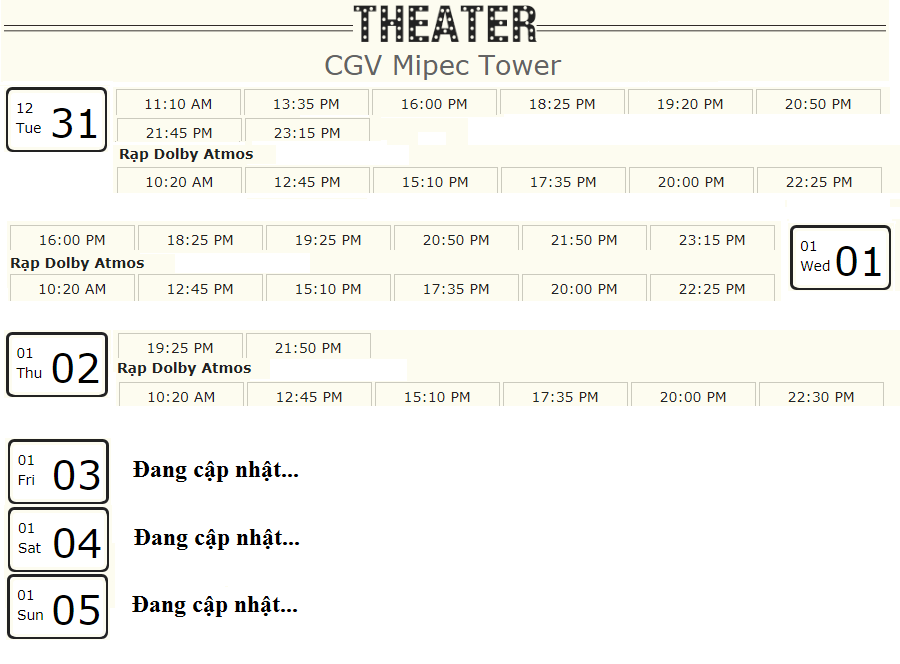Book Dolby Atmos 12:45 PM on Thu 02
Image resolution: width=900 pixels, height=664 pixels.
(x=309, y=396)
